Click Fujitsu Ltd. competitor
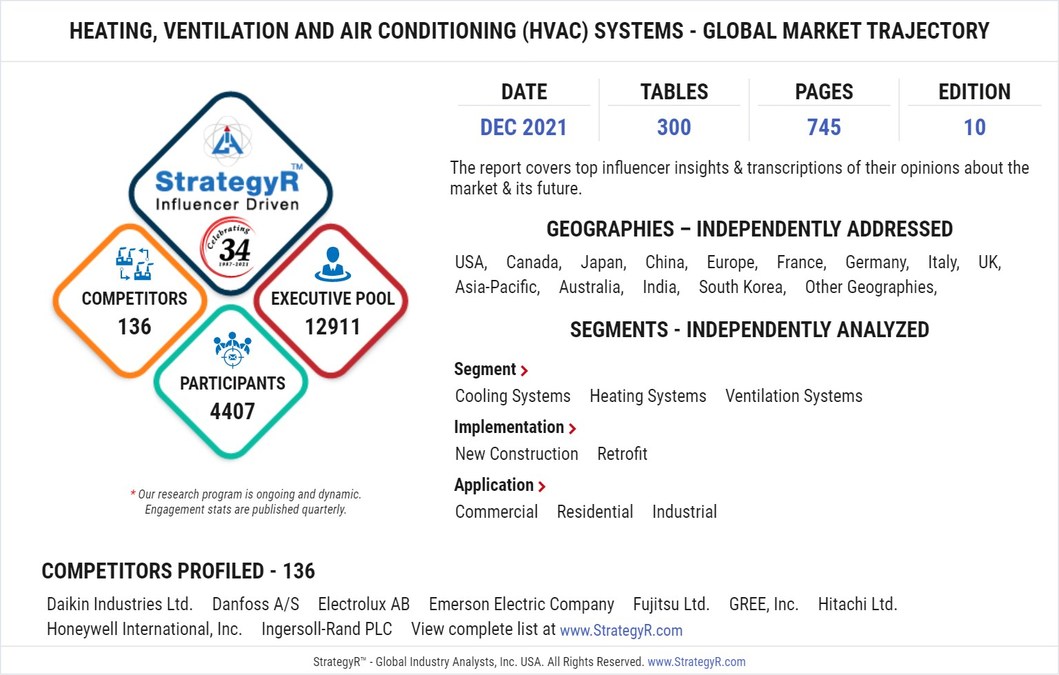The height and width of the screenshot is (675, 1059). pyautogui.click(x=671, y=604)
